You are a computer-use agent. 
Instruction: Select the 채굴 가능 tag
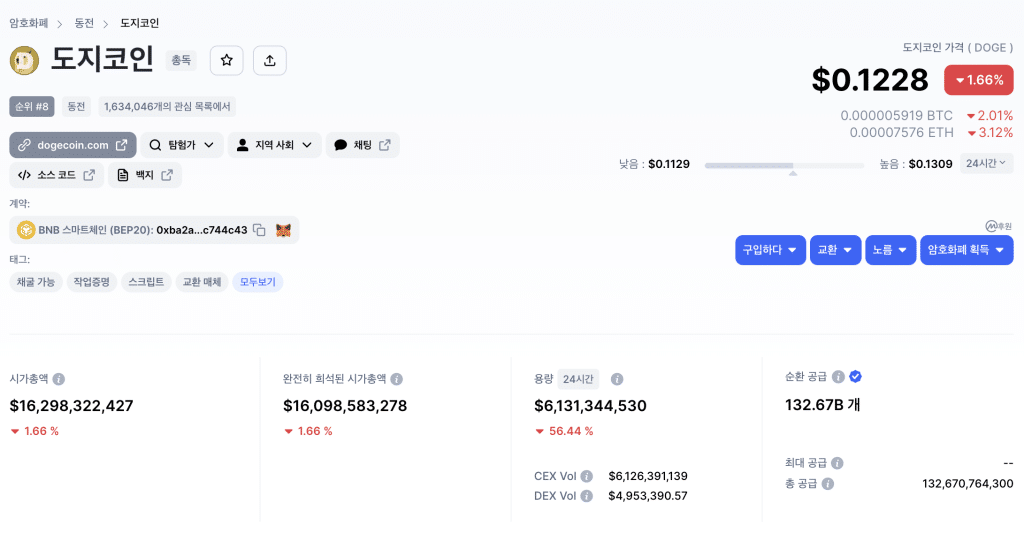[36, 282]
